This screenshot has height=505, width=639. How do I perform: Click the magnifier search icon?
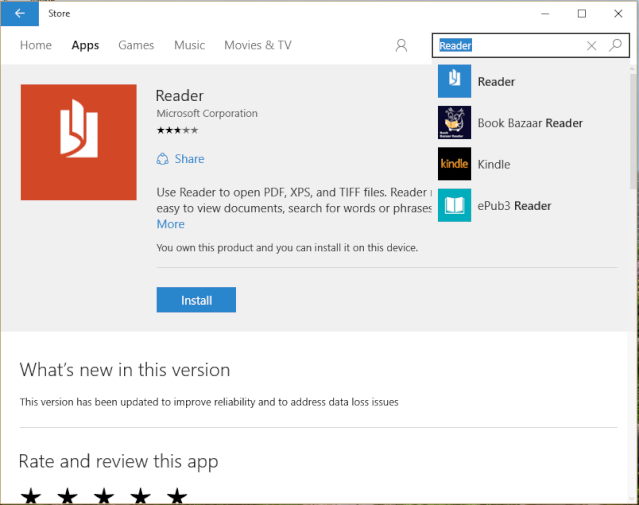tap(615, 45)
